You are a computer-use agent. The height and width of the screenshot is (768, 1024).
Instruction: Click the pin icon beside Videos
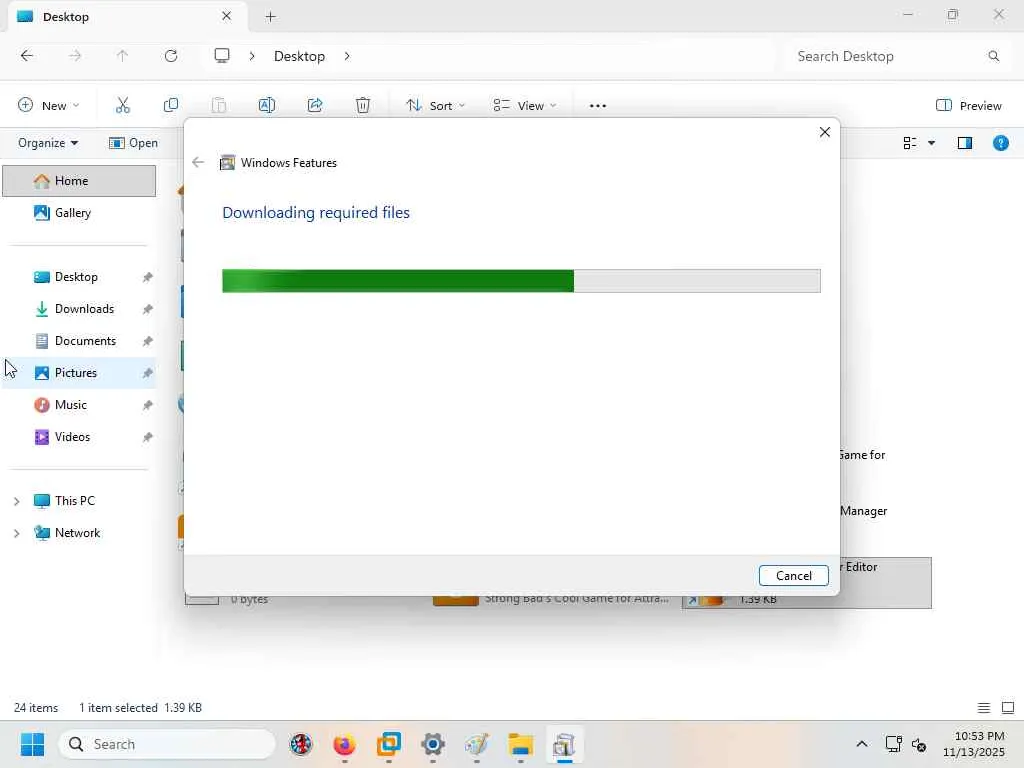pyautogui.click(x=148, y=437)
